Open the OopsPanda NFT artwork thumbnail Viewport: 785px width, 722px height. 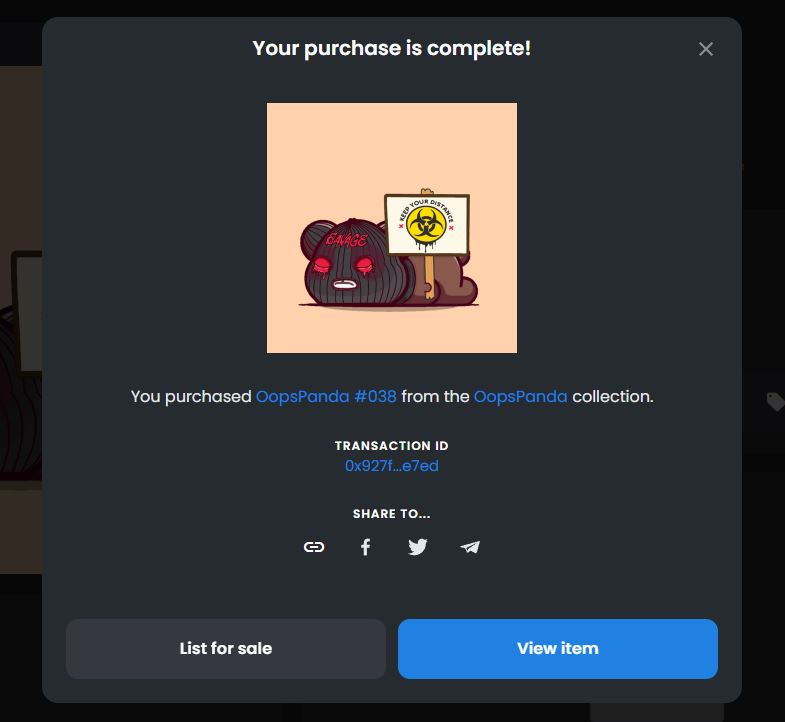392,228
